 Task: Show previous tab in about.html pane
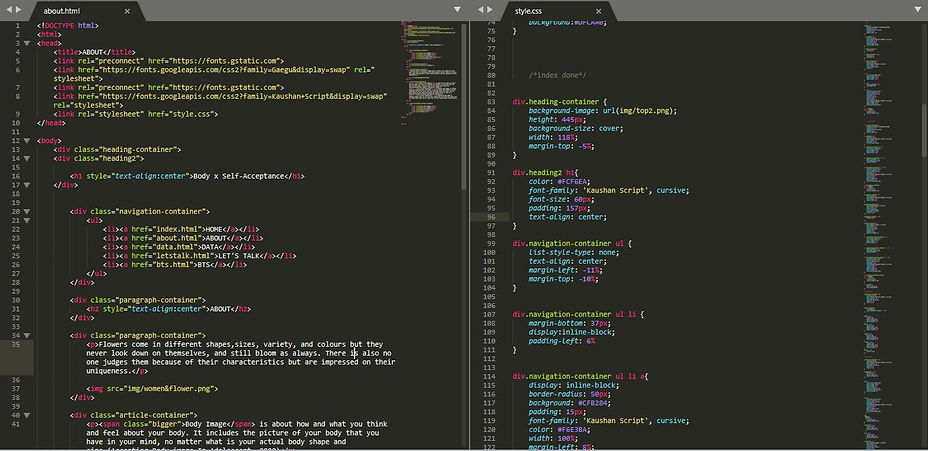(x=9, y=9)
